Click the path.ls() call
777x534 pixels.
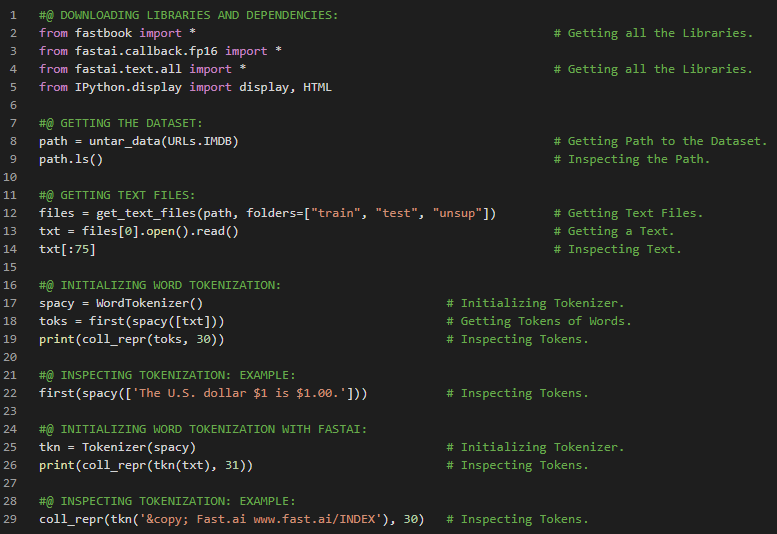[71, 159]
